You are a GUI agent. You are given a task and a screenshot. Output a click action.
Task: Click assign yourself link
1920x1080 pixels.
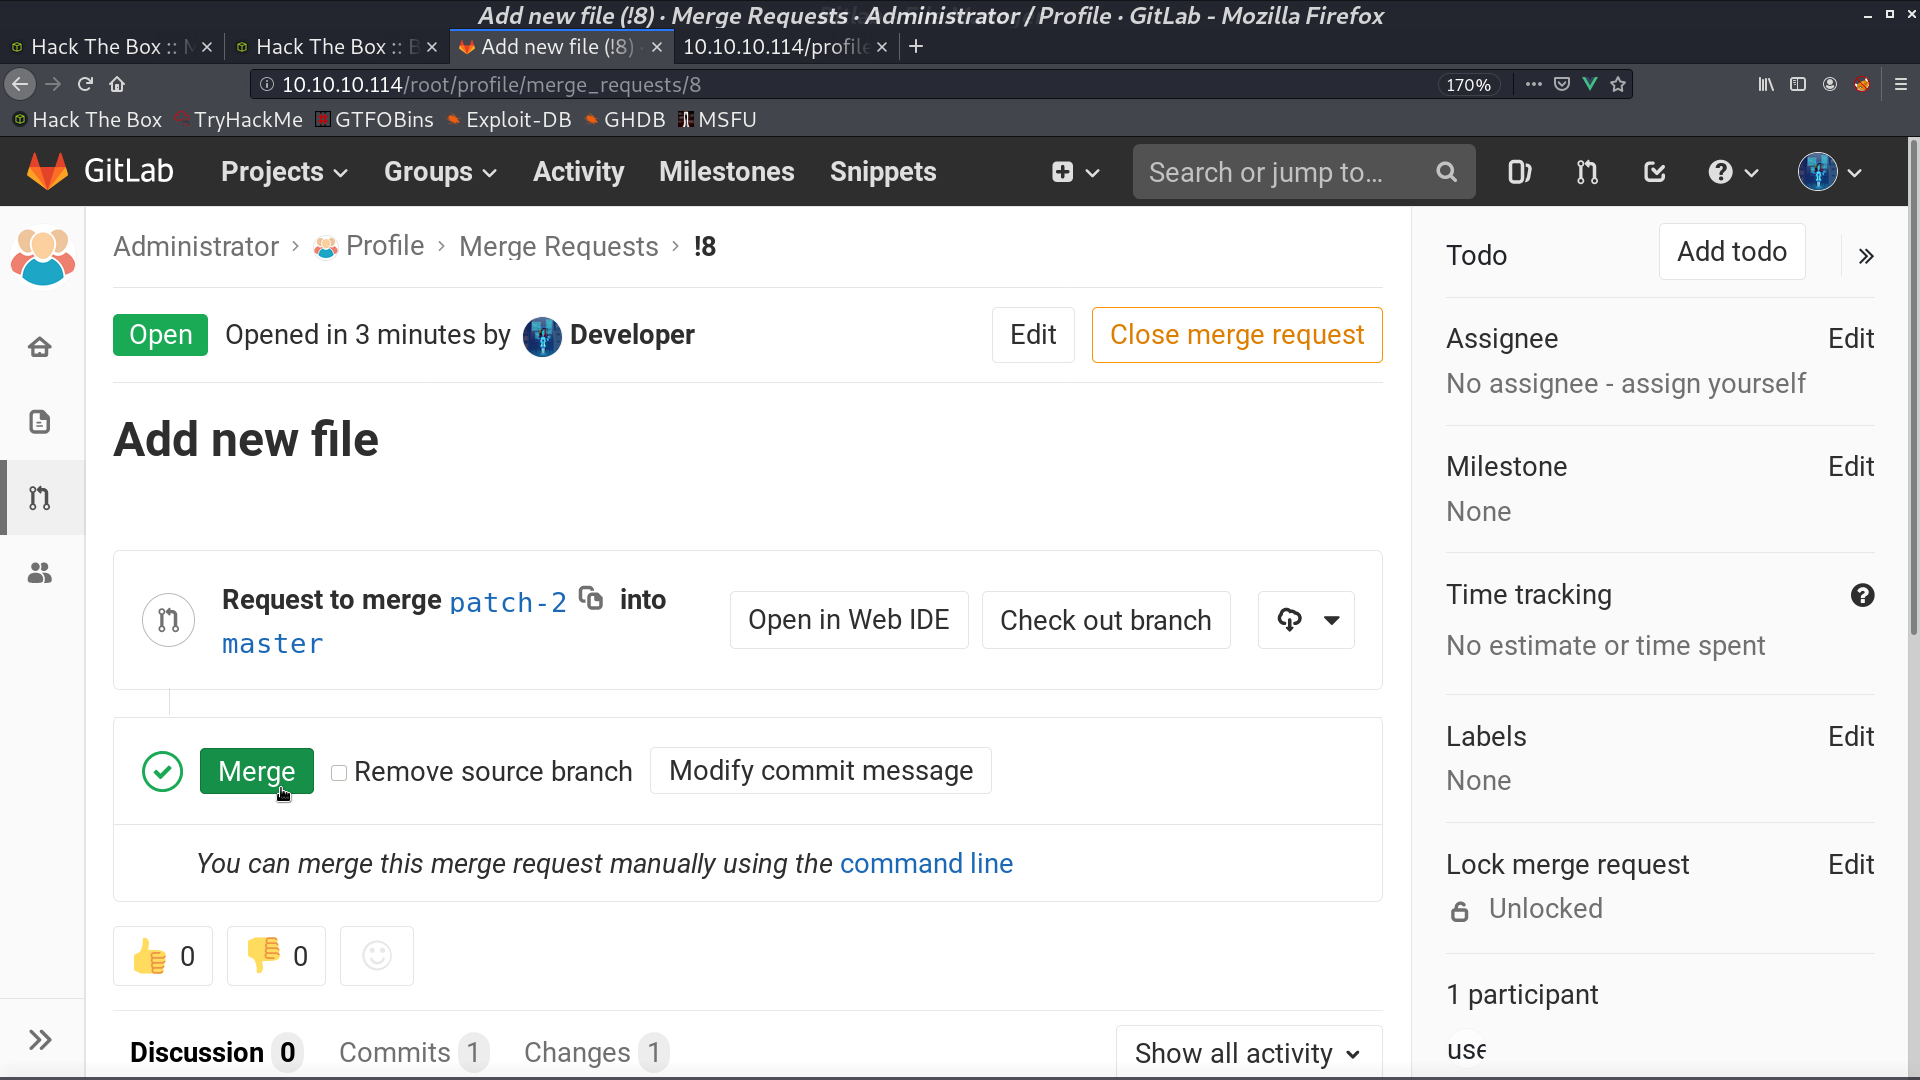[1713, 383]
